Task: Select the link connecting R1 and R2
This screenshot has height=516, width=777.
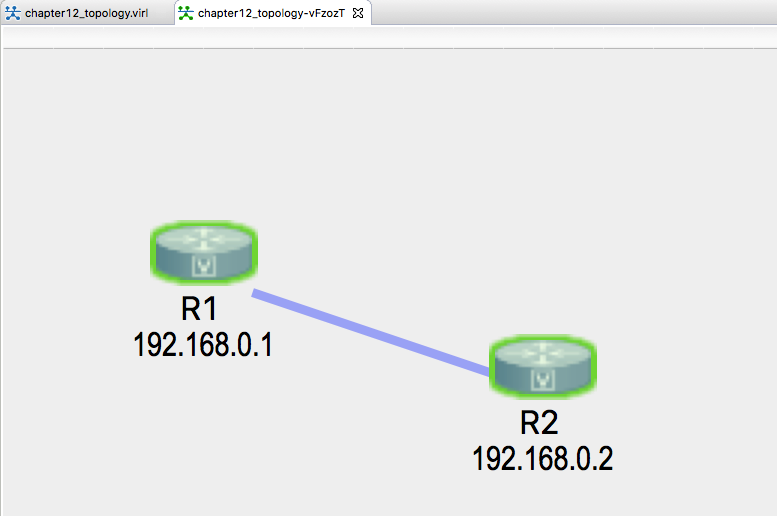Action: [371, 333]
